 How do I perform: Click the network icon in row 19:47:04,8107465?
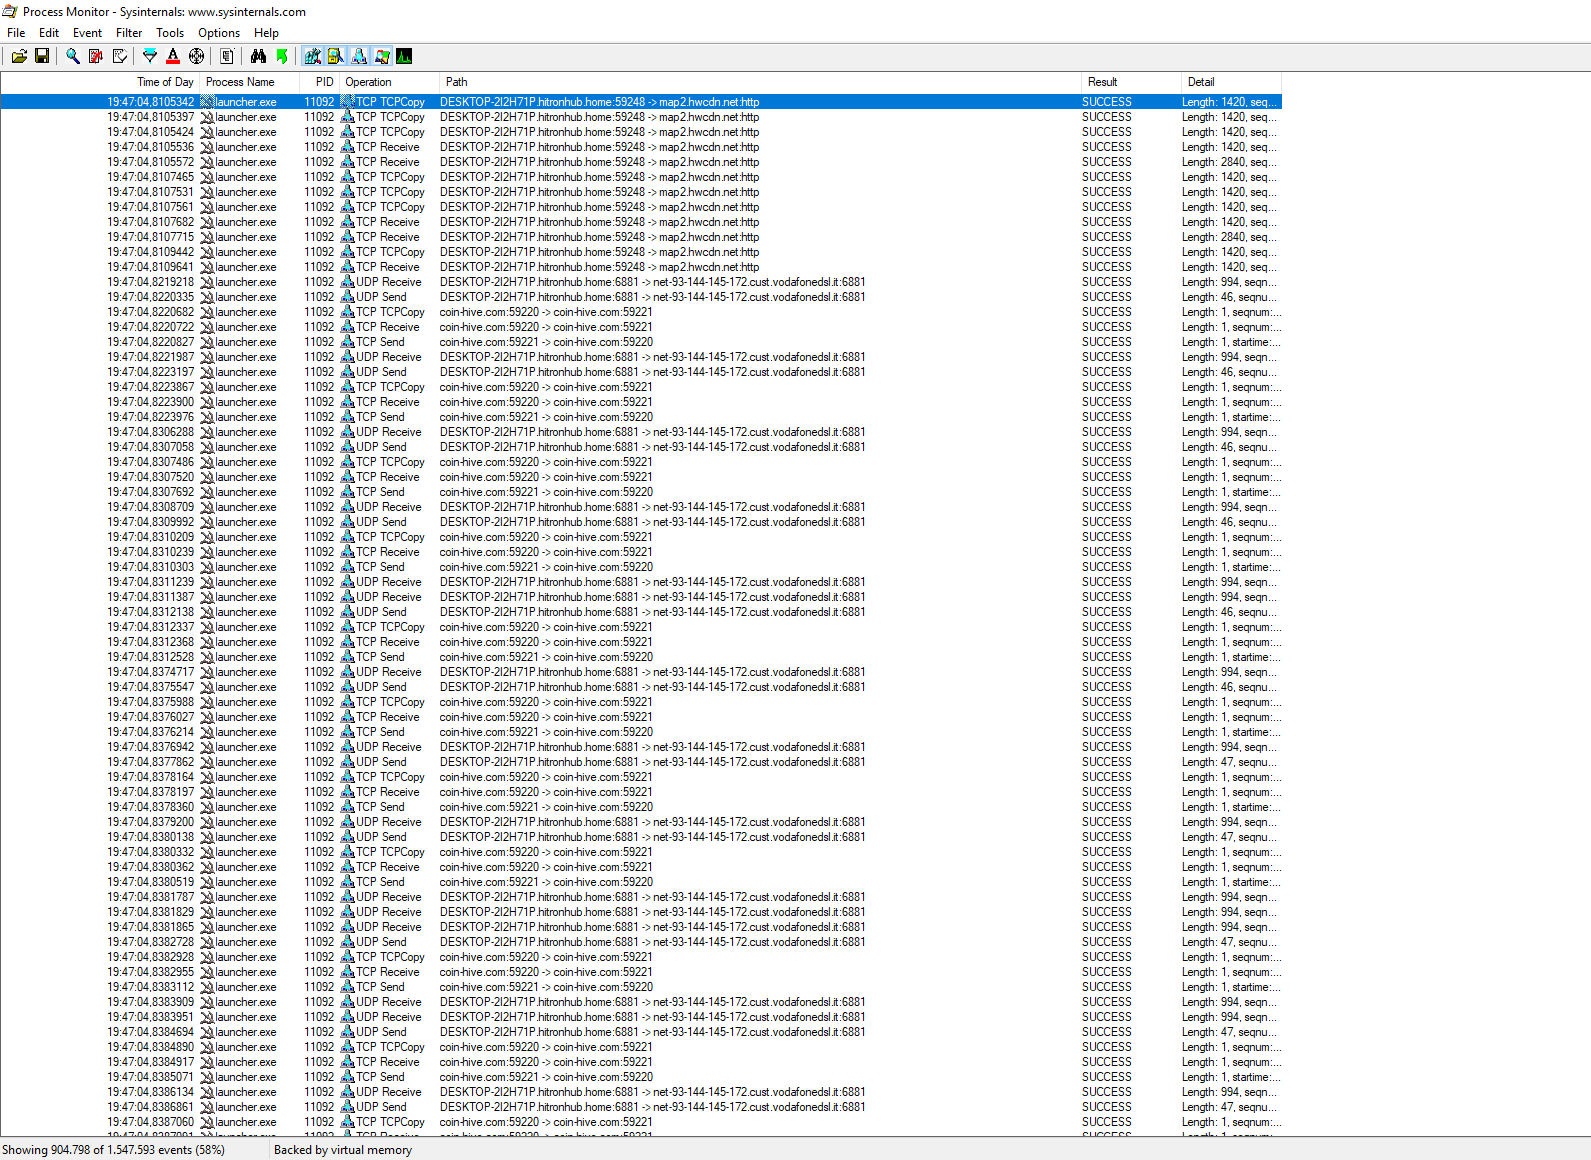tap(348, 177)
